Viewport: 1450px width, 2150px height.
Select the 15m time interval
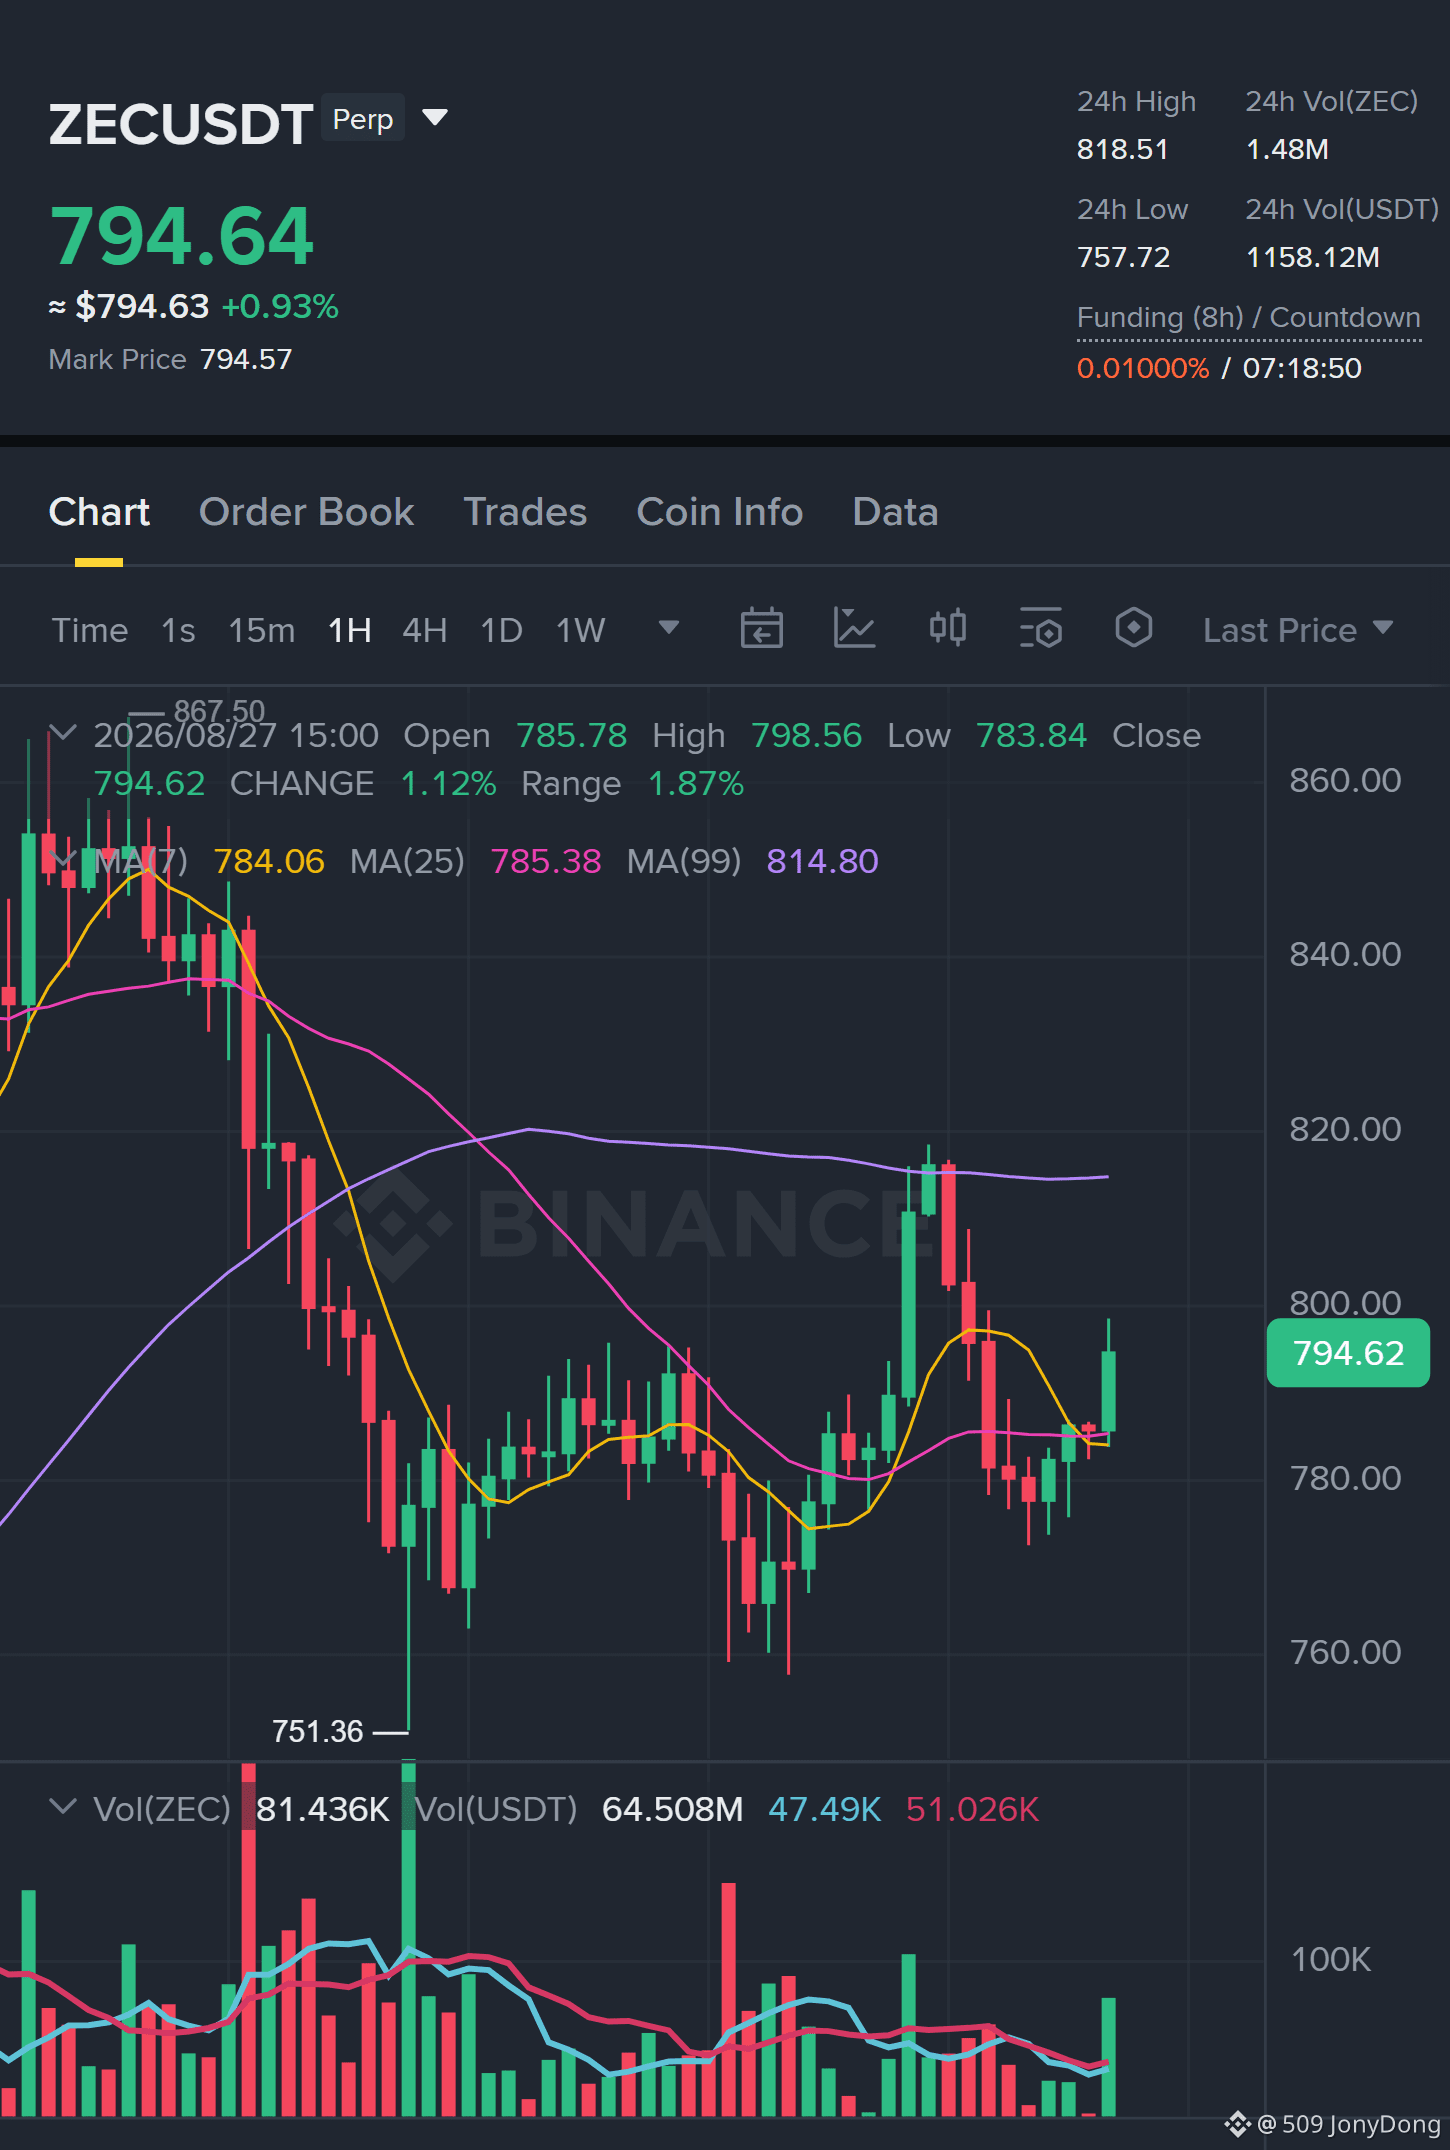tap(262, 630)
